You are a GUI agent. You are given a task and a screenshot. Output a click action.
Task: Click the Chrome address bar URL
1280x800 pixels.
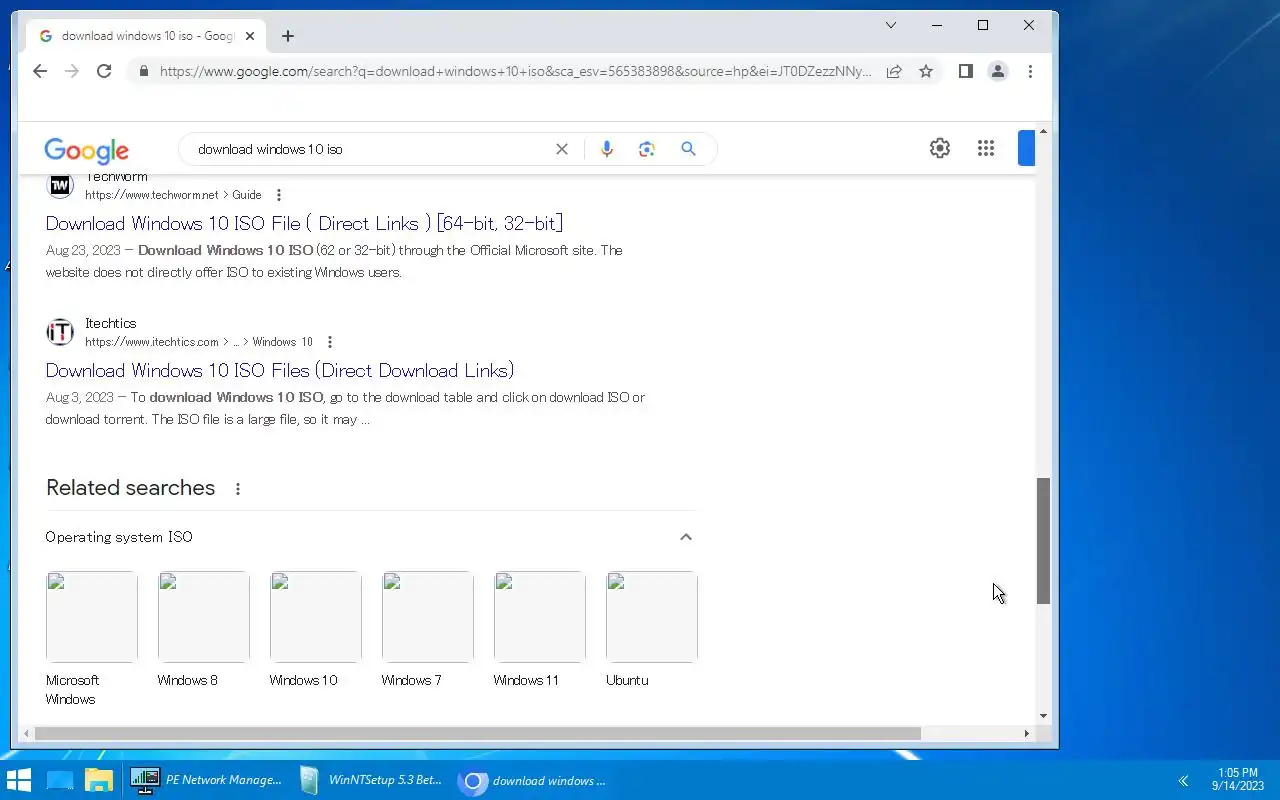515,71
